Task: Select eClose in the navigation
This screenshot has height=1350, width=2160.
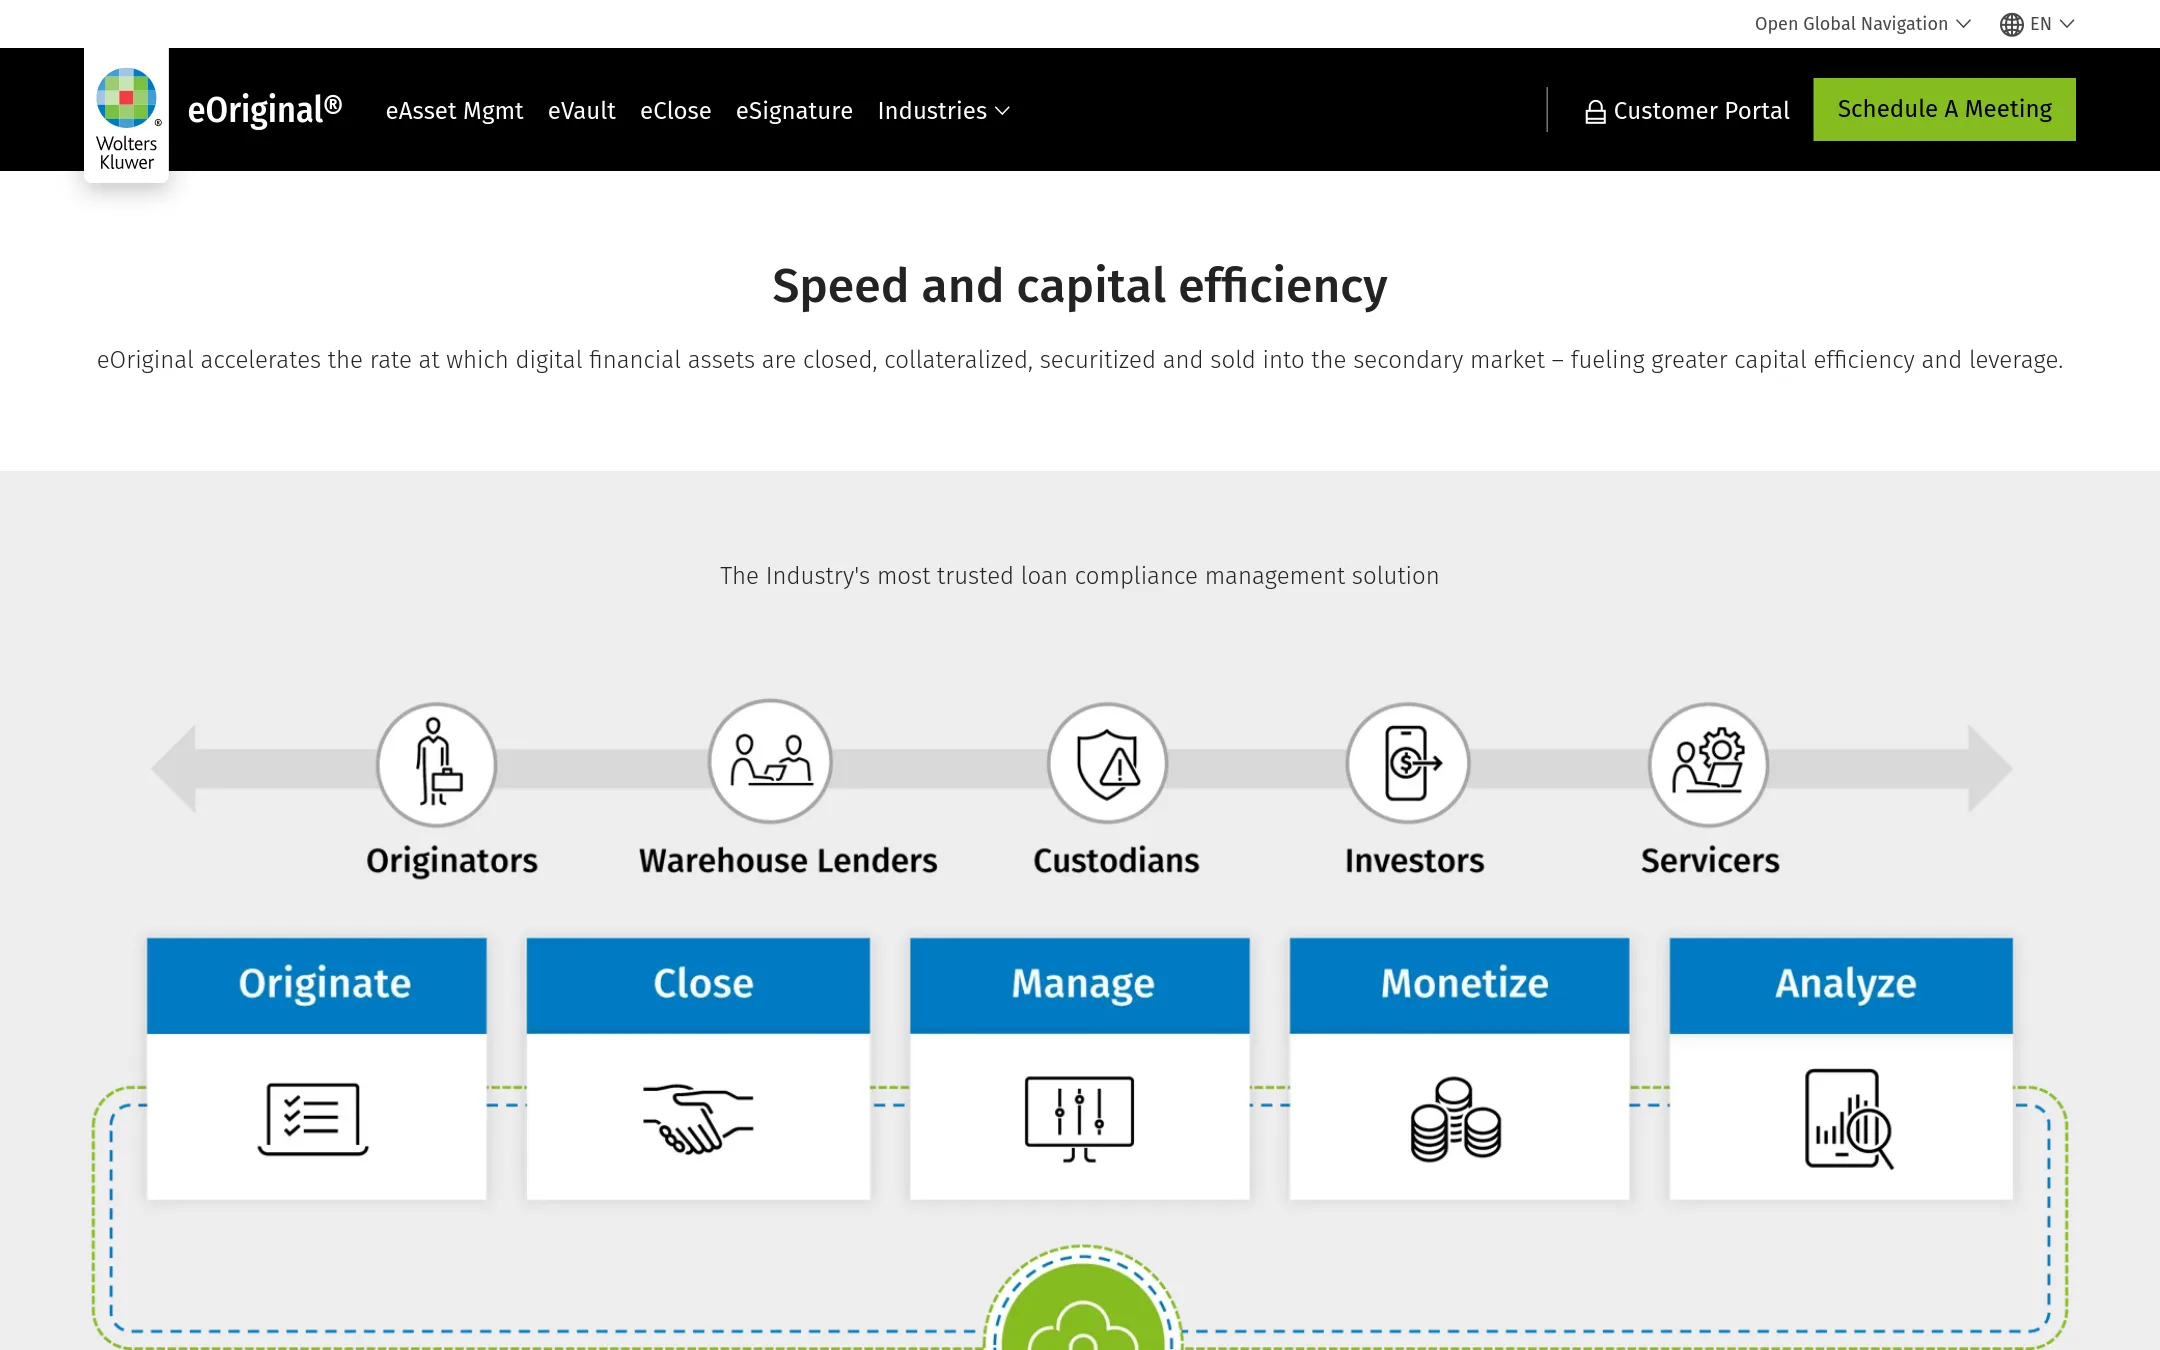Action: (x=675, y=111)
